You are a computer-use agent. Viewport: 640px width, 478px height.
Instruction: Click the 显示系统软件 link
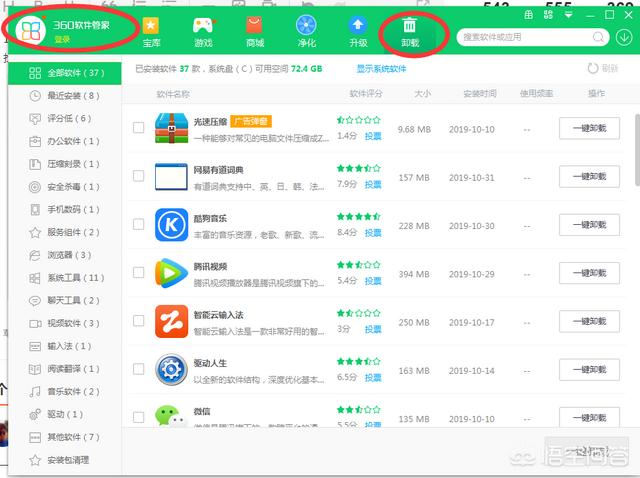(x=381, y=69)
